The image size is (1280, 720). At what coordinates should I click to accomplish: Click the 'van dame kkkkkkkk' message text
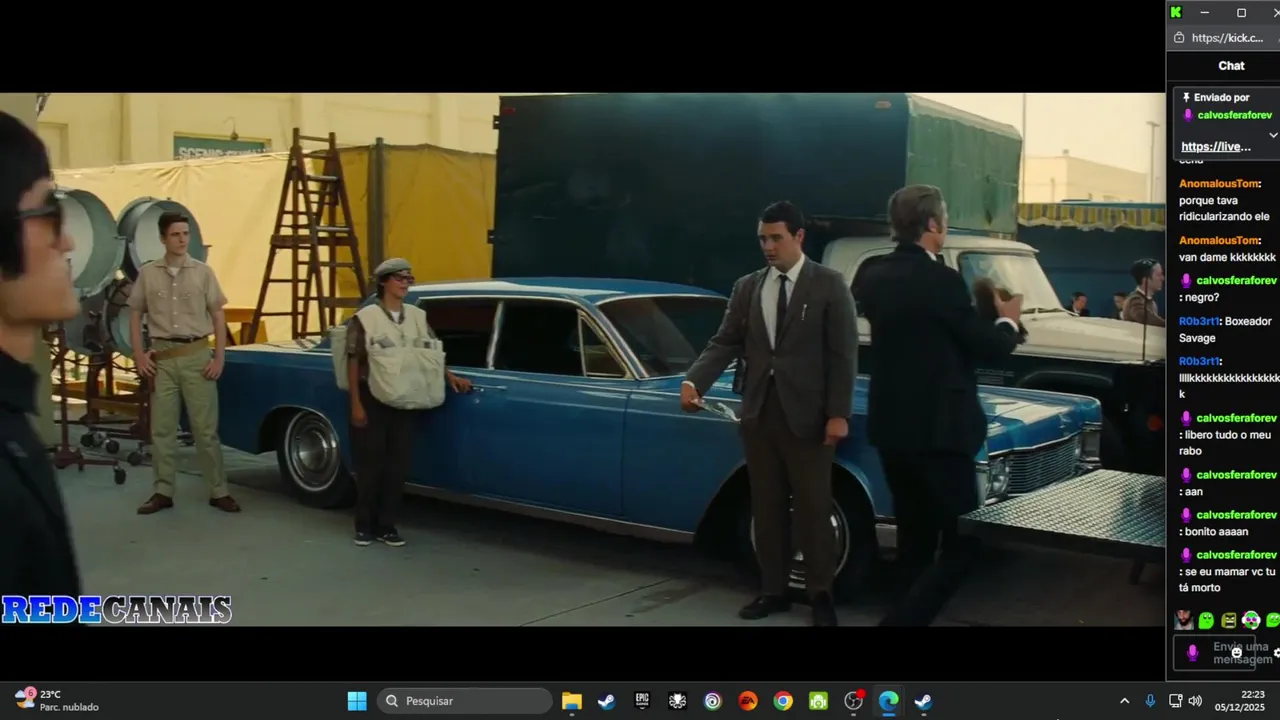(x=1227, y=257)
